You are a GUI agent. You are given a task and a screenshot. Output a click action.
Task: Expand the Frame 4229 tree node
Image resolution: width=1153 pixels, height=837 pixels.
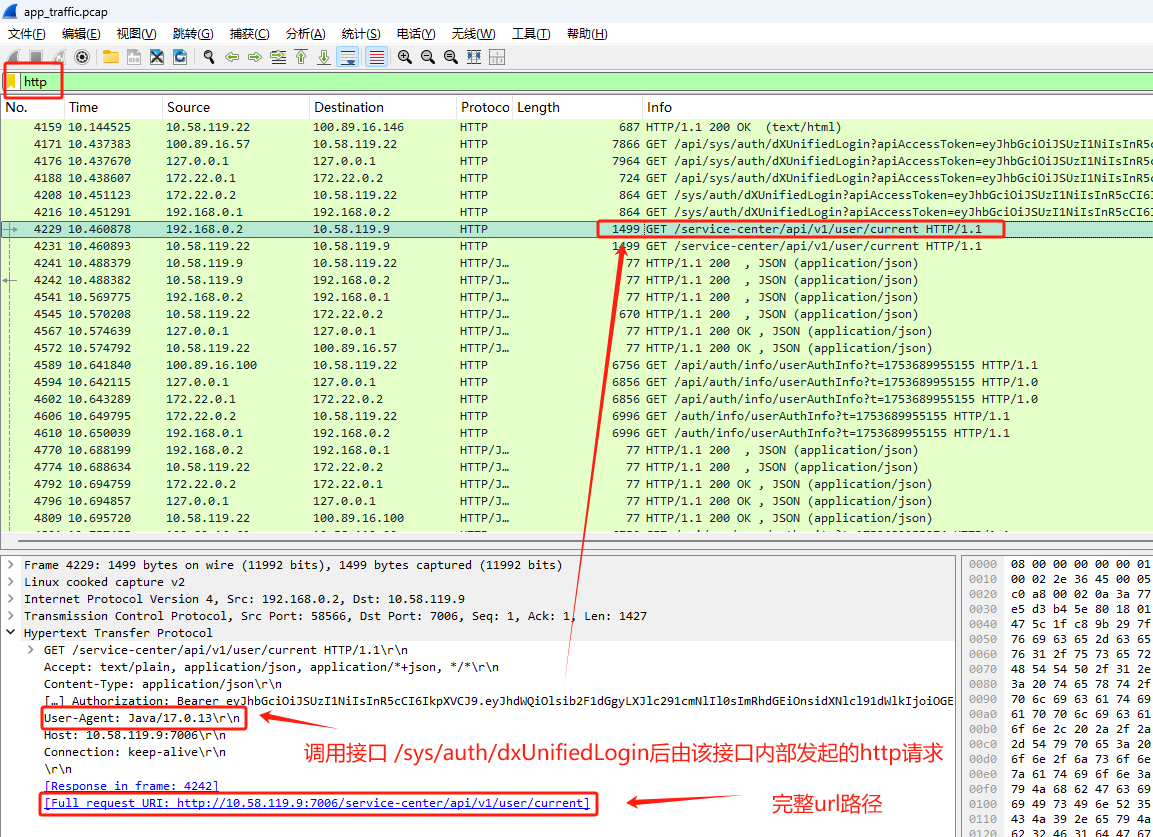point(10,565)
